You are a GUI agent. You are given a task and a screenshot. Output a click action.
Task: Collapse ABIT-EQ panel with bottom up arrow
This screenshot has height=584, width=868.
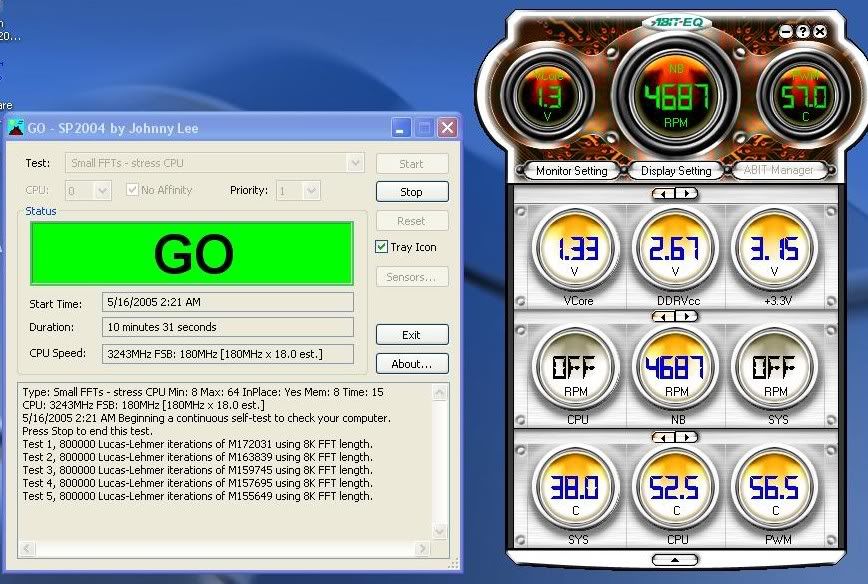pos(675,560)
